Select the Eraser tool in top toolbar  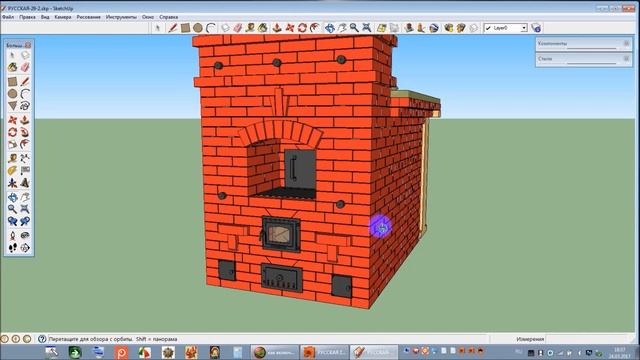coord(238,28)
